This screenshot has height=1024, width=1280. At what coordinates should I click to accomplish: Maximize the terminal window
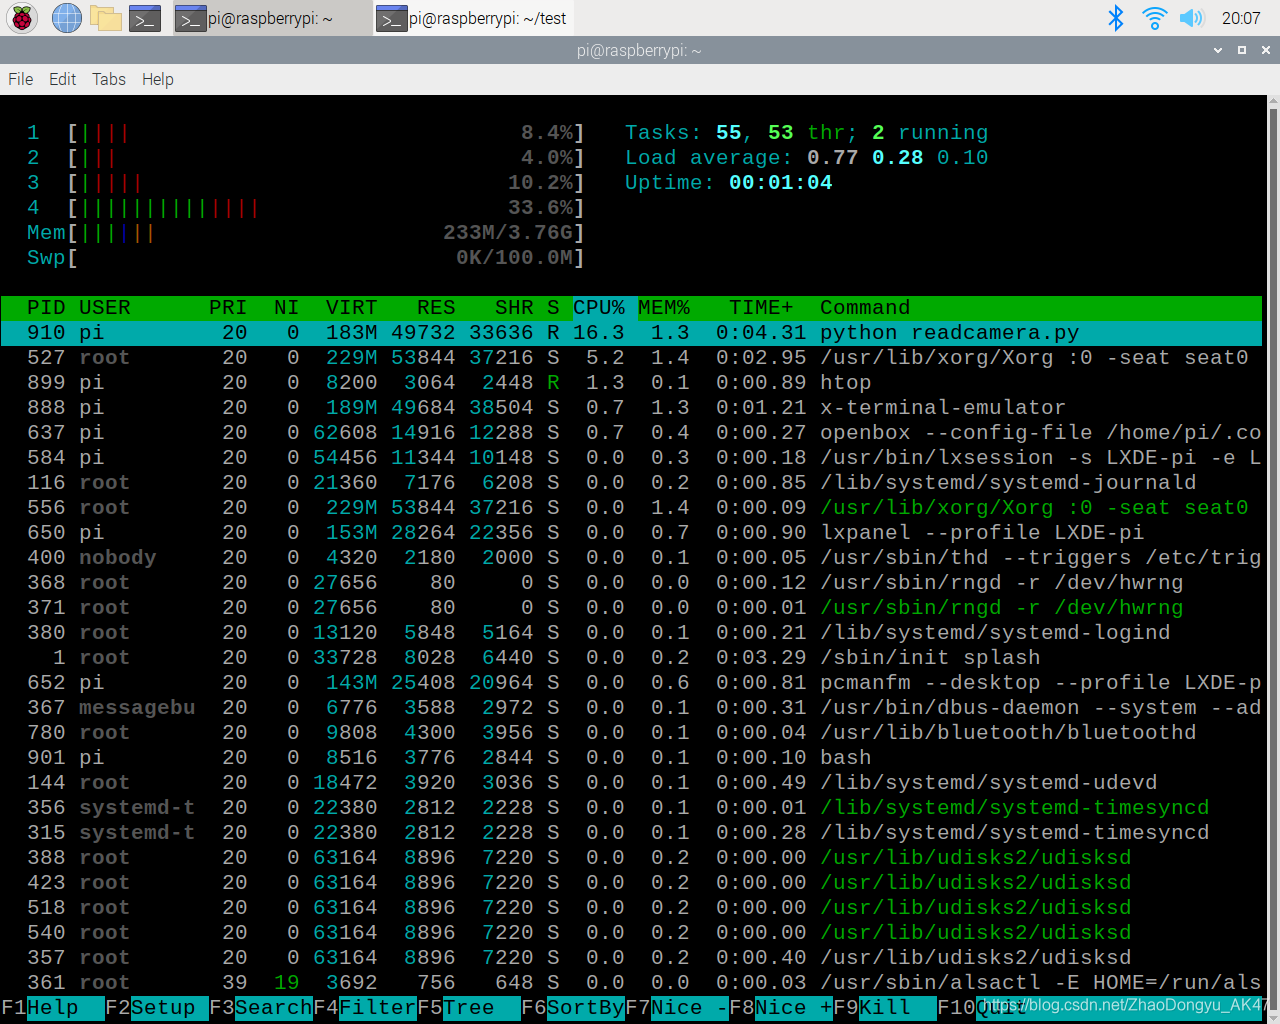pos(1242,50)
